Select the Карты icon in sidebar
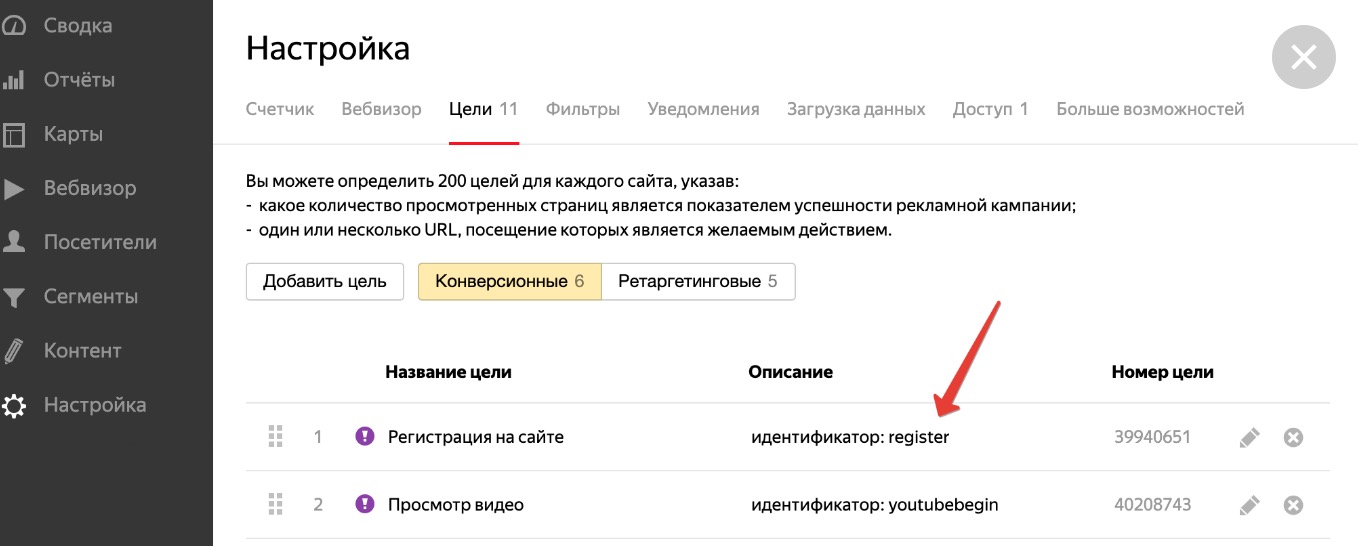Viewport: 1358px width, 546px height. [x=12, y=134]
